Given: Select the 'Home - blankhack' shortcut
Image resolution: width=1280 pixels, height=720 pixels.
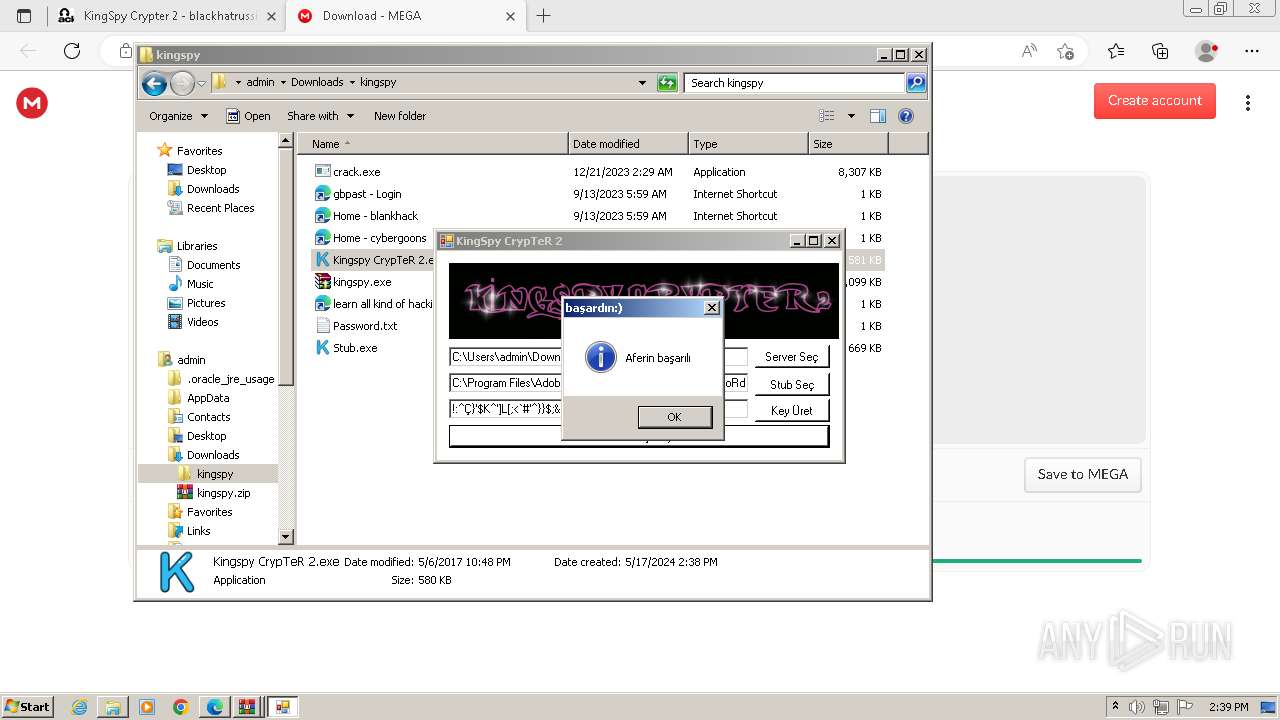Looking at the screenshot, I should (375, 216).
